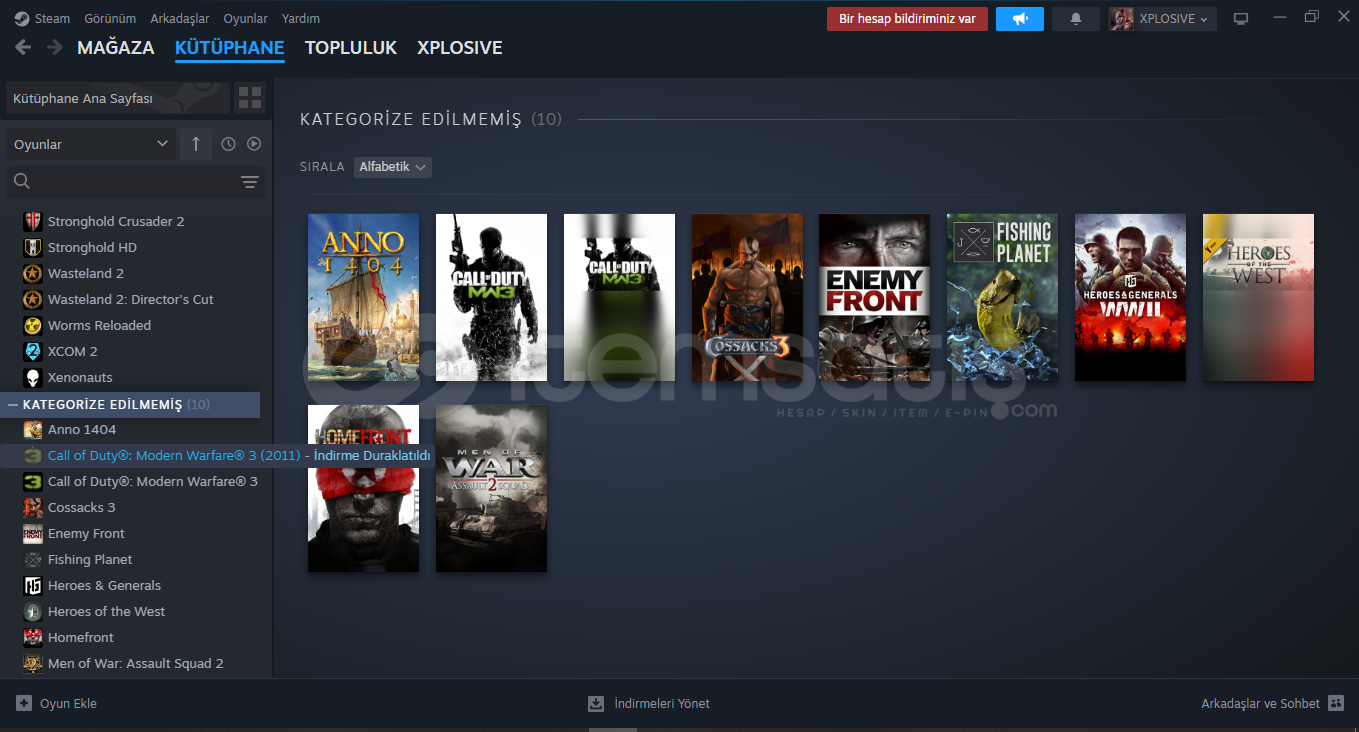Open the blurred Call of Duty MW3 cover
This screenshot has width=1359, height=732.
pos(619,297)
